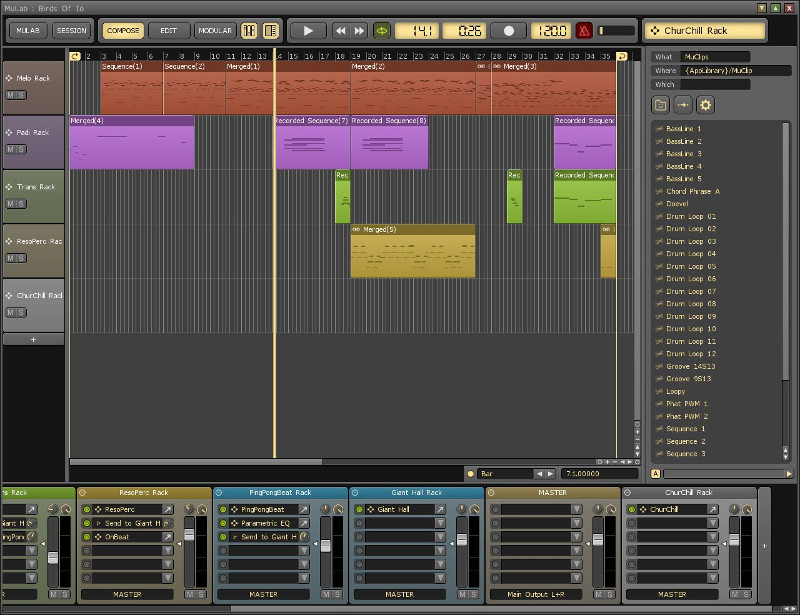Add a new track with plus button

[34, 339]
